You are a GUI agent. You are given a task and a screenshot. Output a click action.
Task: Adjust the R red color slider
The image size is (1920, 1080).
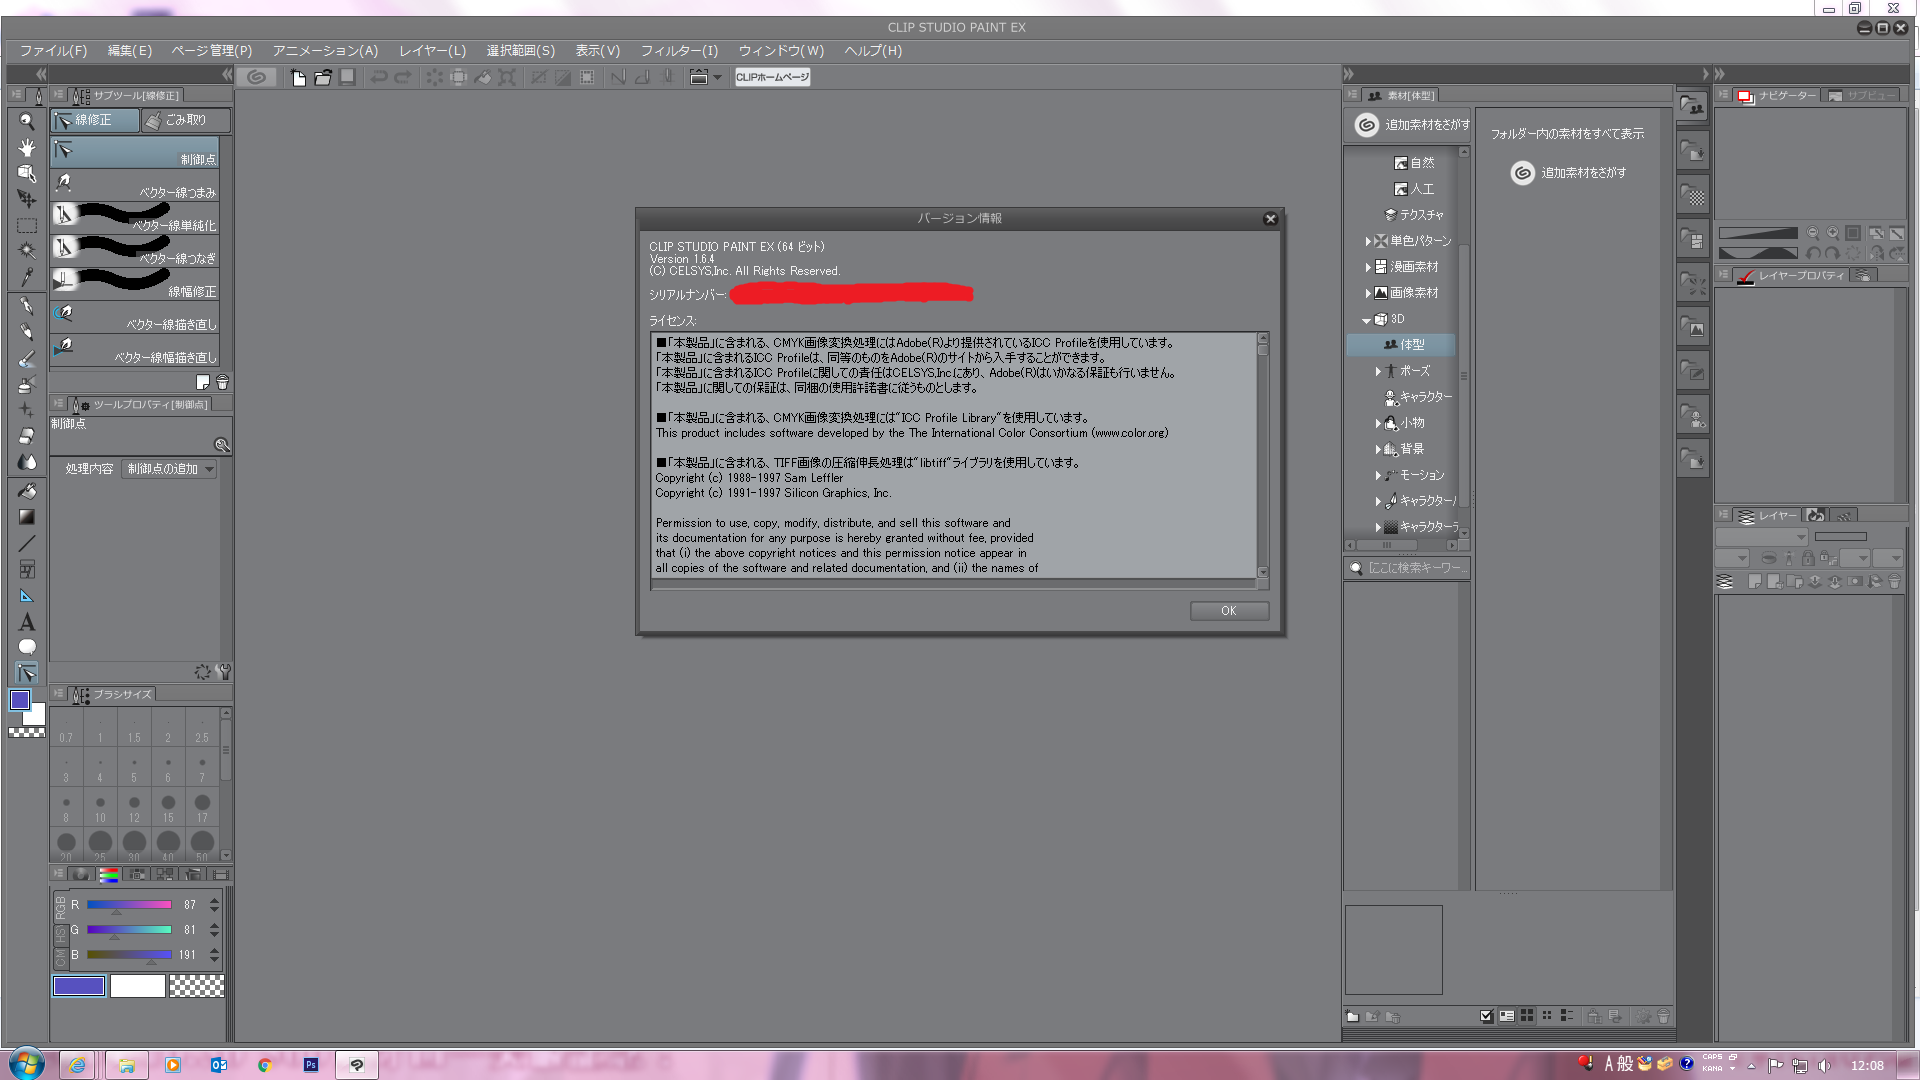click(x=129, y=905)
